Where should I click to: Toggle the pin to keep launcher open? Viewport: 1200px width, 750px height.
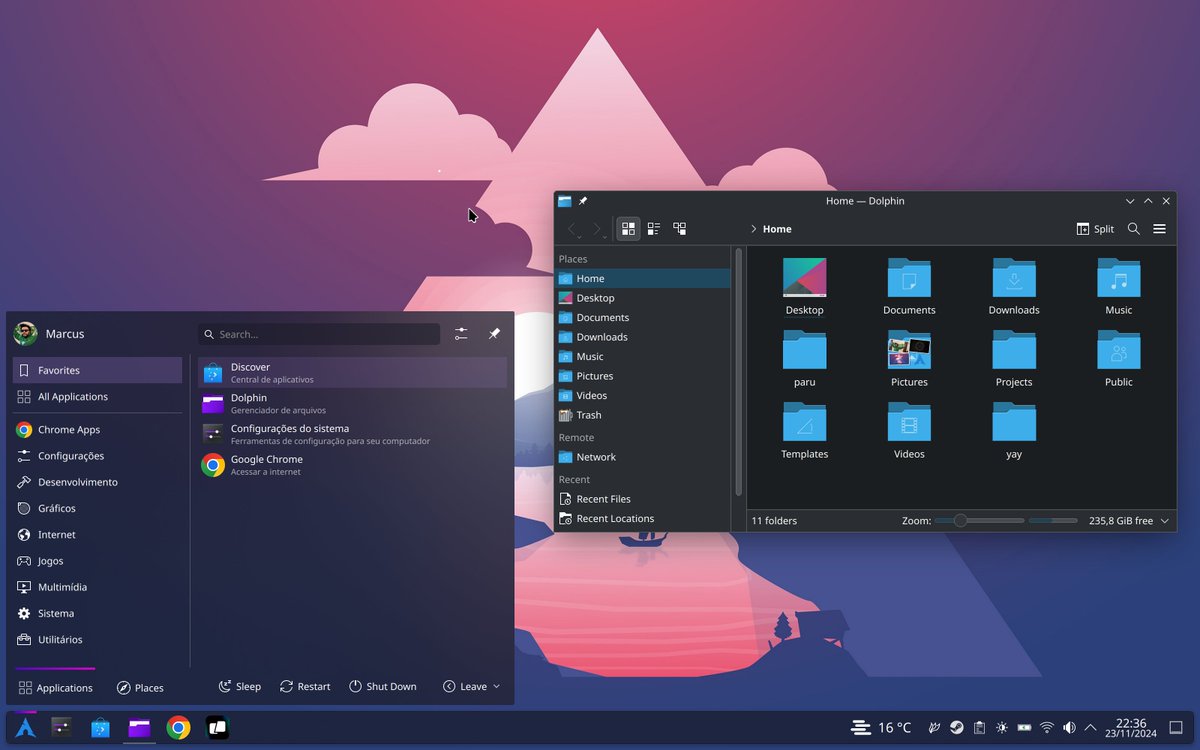pyautogui.click(x=494, y=334)
